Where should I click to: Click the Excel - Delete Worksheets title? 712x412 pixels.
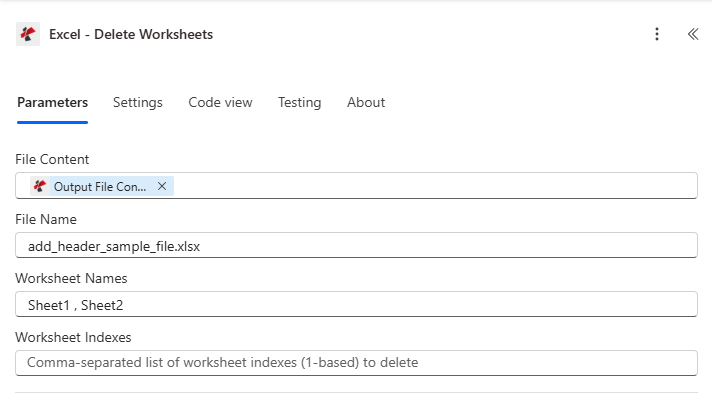(131, 35)
